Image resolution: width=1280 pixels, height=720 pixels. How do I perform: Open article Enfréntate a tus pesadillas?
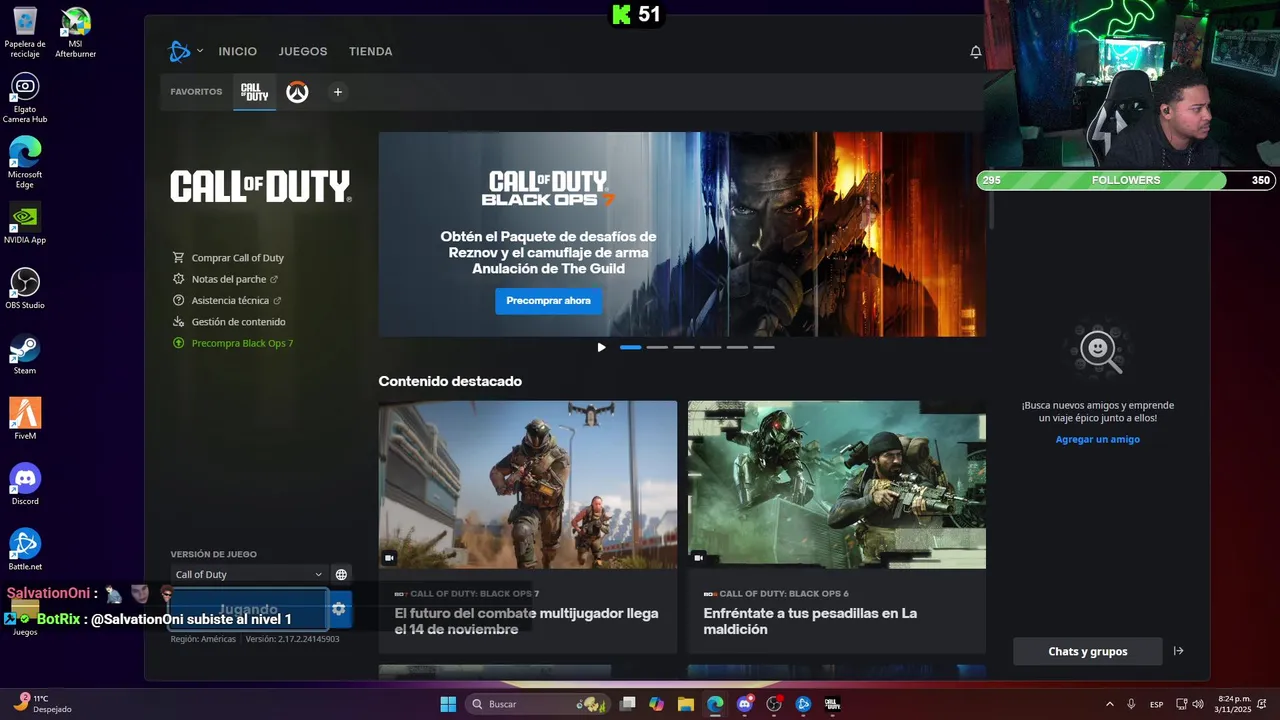[x=810, y=621]
